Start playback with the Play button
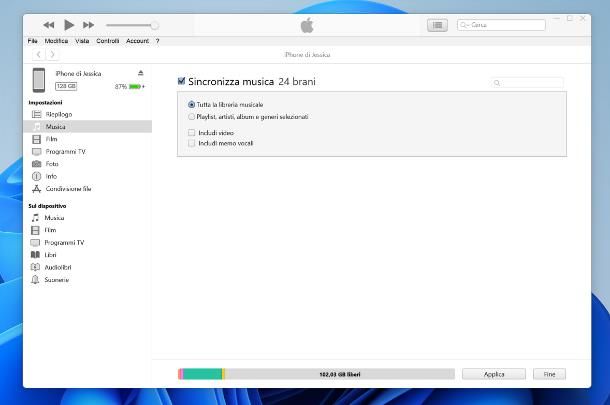Viewport: 610px width, 405px height. [69, 25]
